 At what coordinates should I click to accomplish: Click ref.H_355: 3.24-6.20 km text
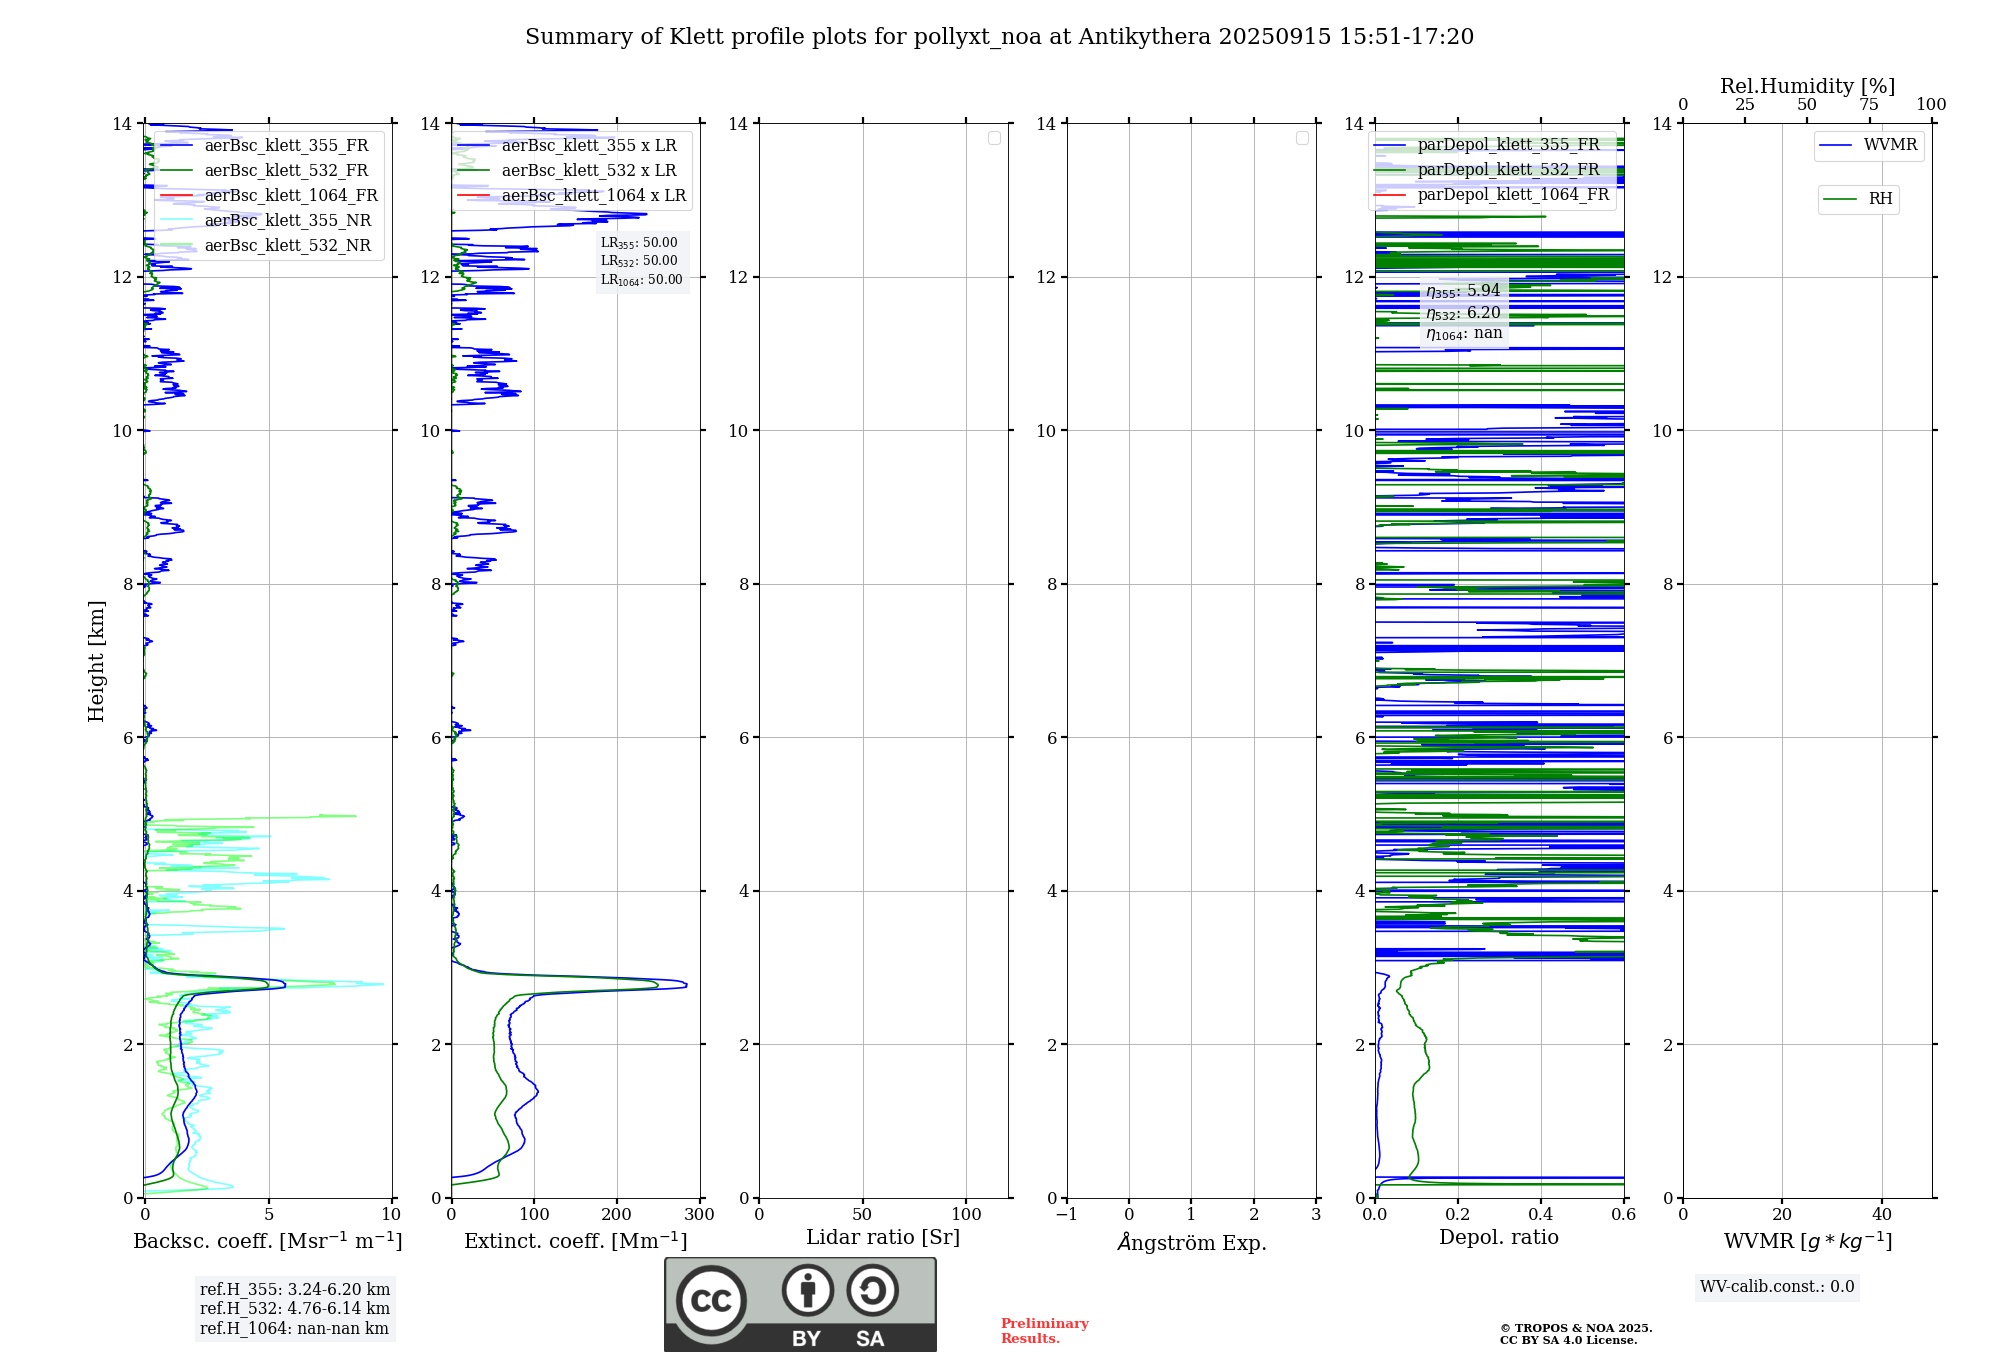point(295,1290)
